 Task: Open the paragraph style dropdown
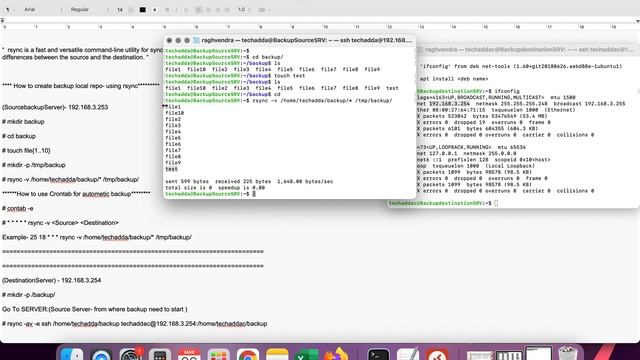(x=10, y=9)
